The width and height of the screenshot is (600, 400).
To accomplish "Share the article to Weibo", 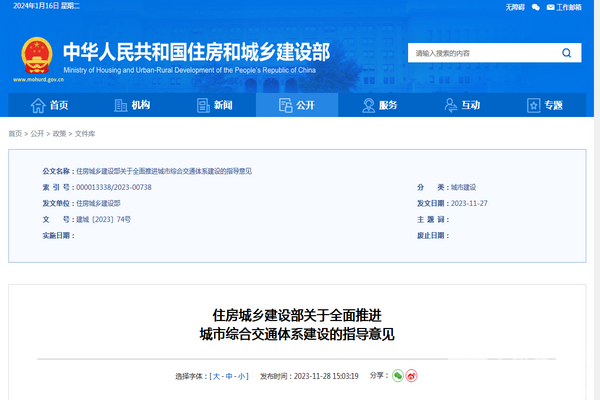I will 411,376.
